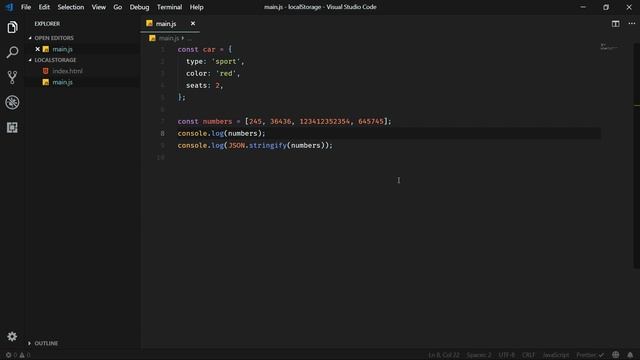Click the feedback globe icon in status bar
Viewport: 640px width, 360px height.
(616, 355)
